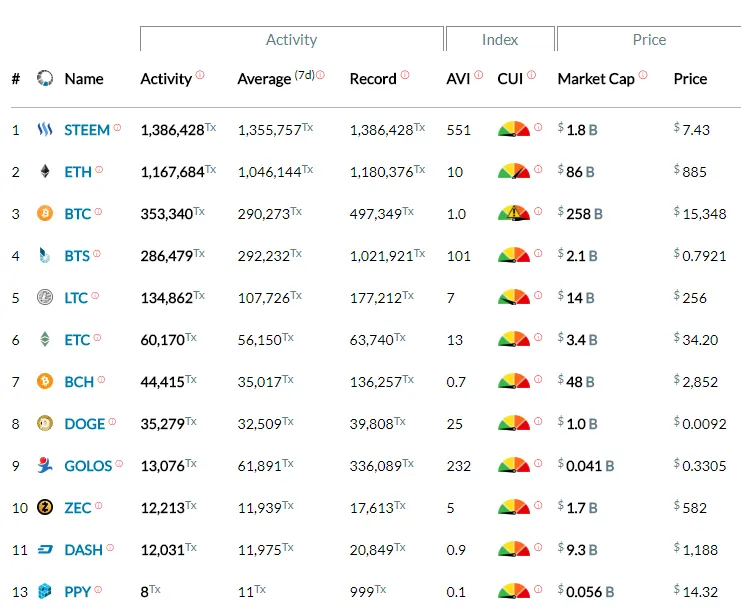The width and height of the screenshot is (741, 610).
Task: Click info icon beside Market Cap header
Action: coord(643,75)
